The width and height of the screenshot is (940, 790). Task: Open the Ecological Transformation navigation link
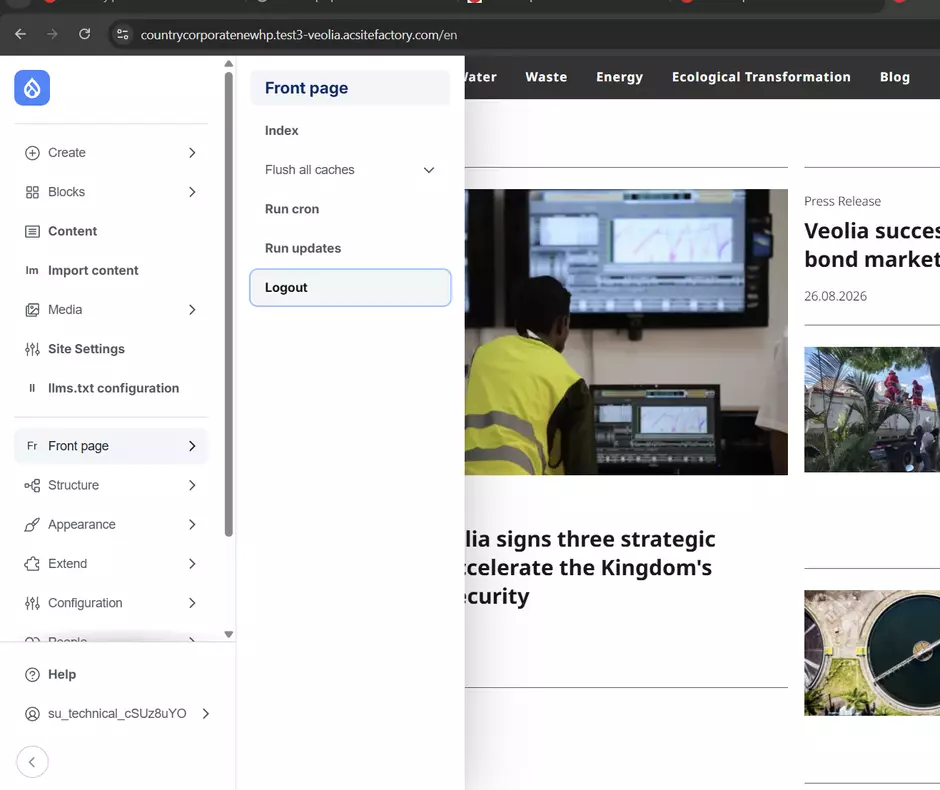(x=761, y=77)
